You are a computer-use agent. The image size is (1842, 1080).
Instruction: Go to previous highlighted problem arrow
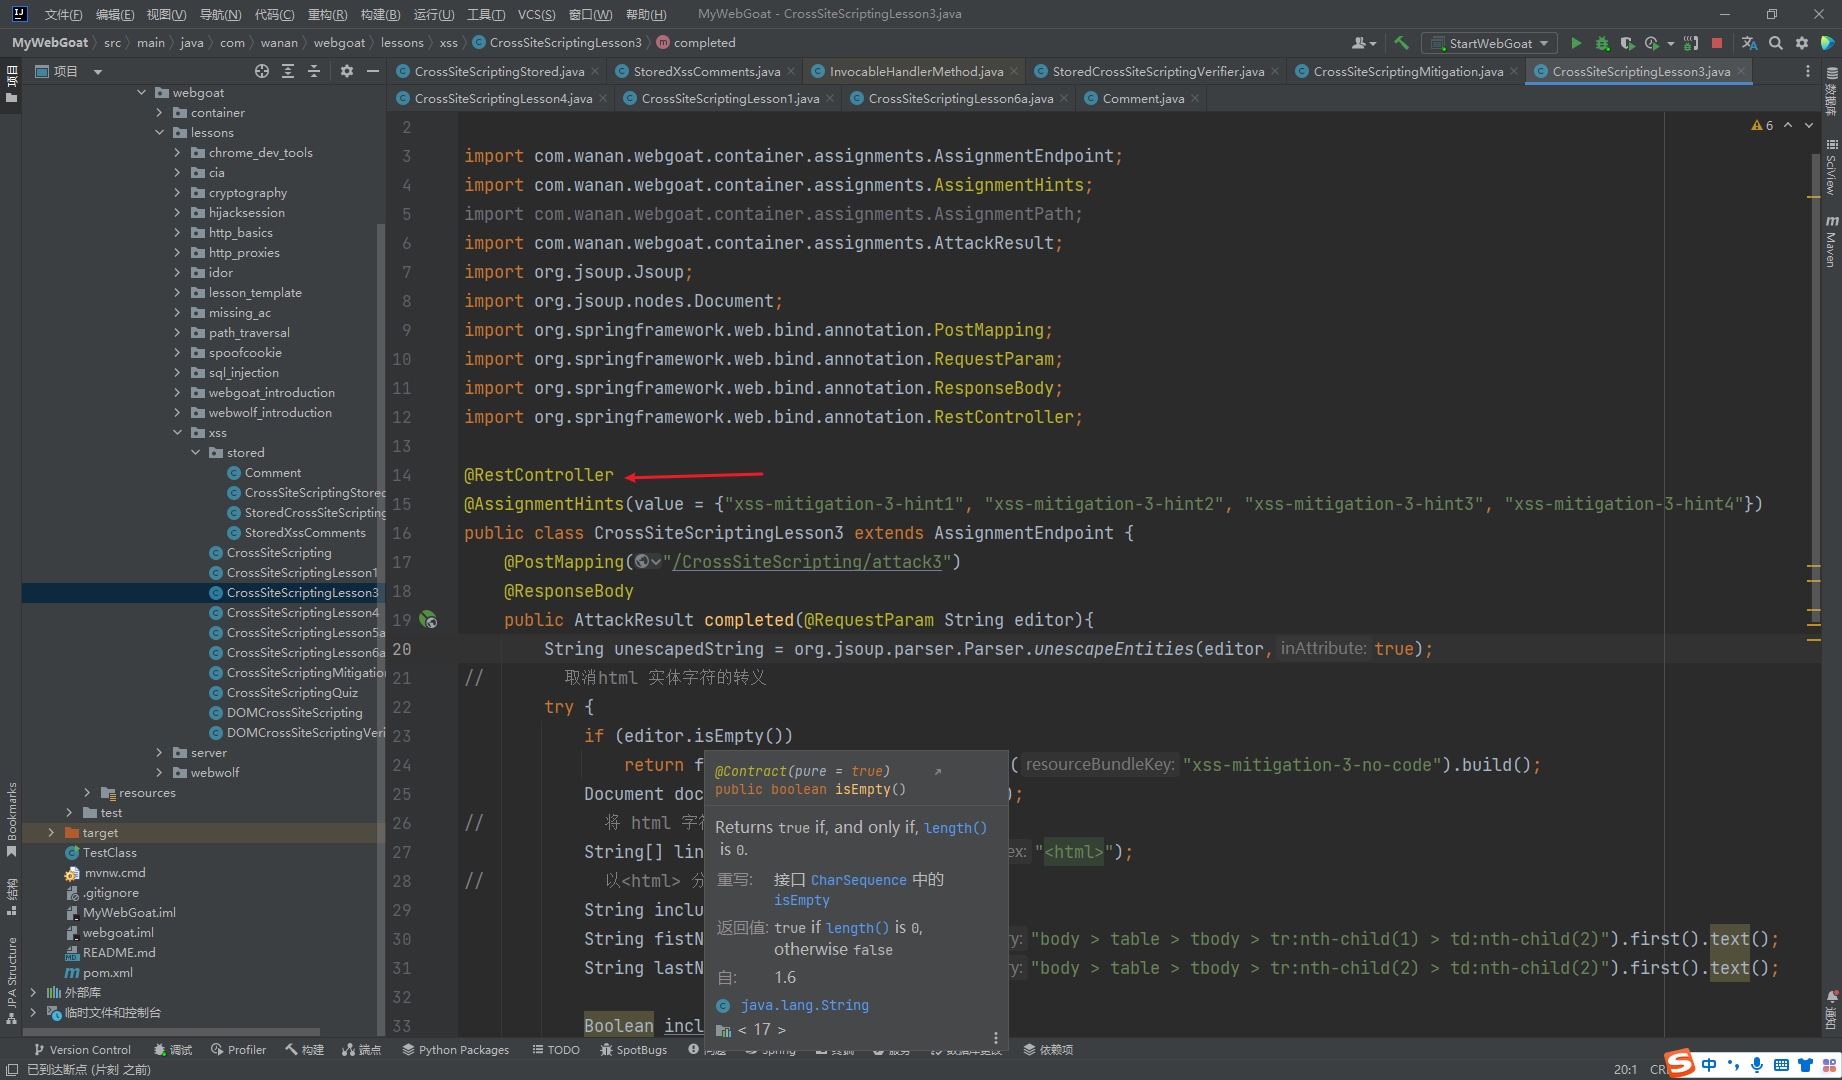pos(1788,125)
